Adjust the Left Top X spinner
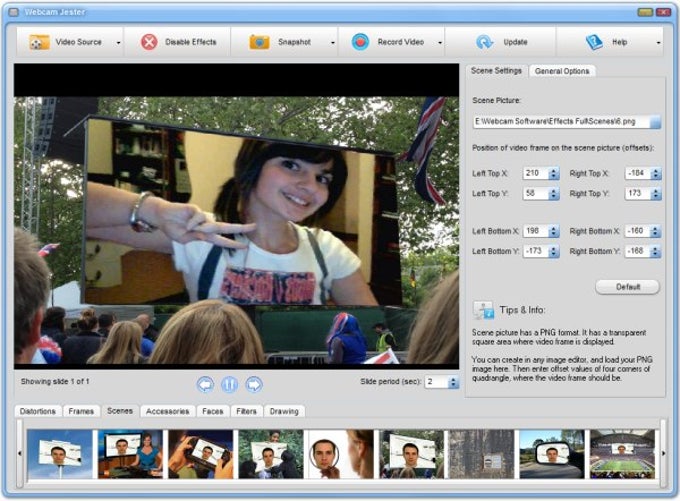 tap(554, 173)
